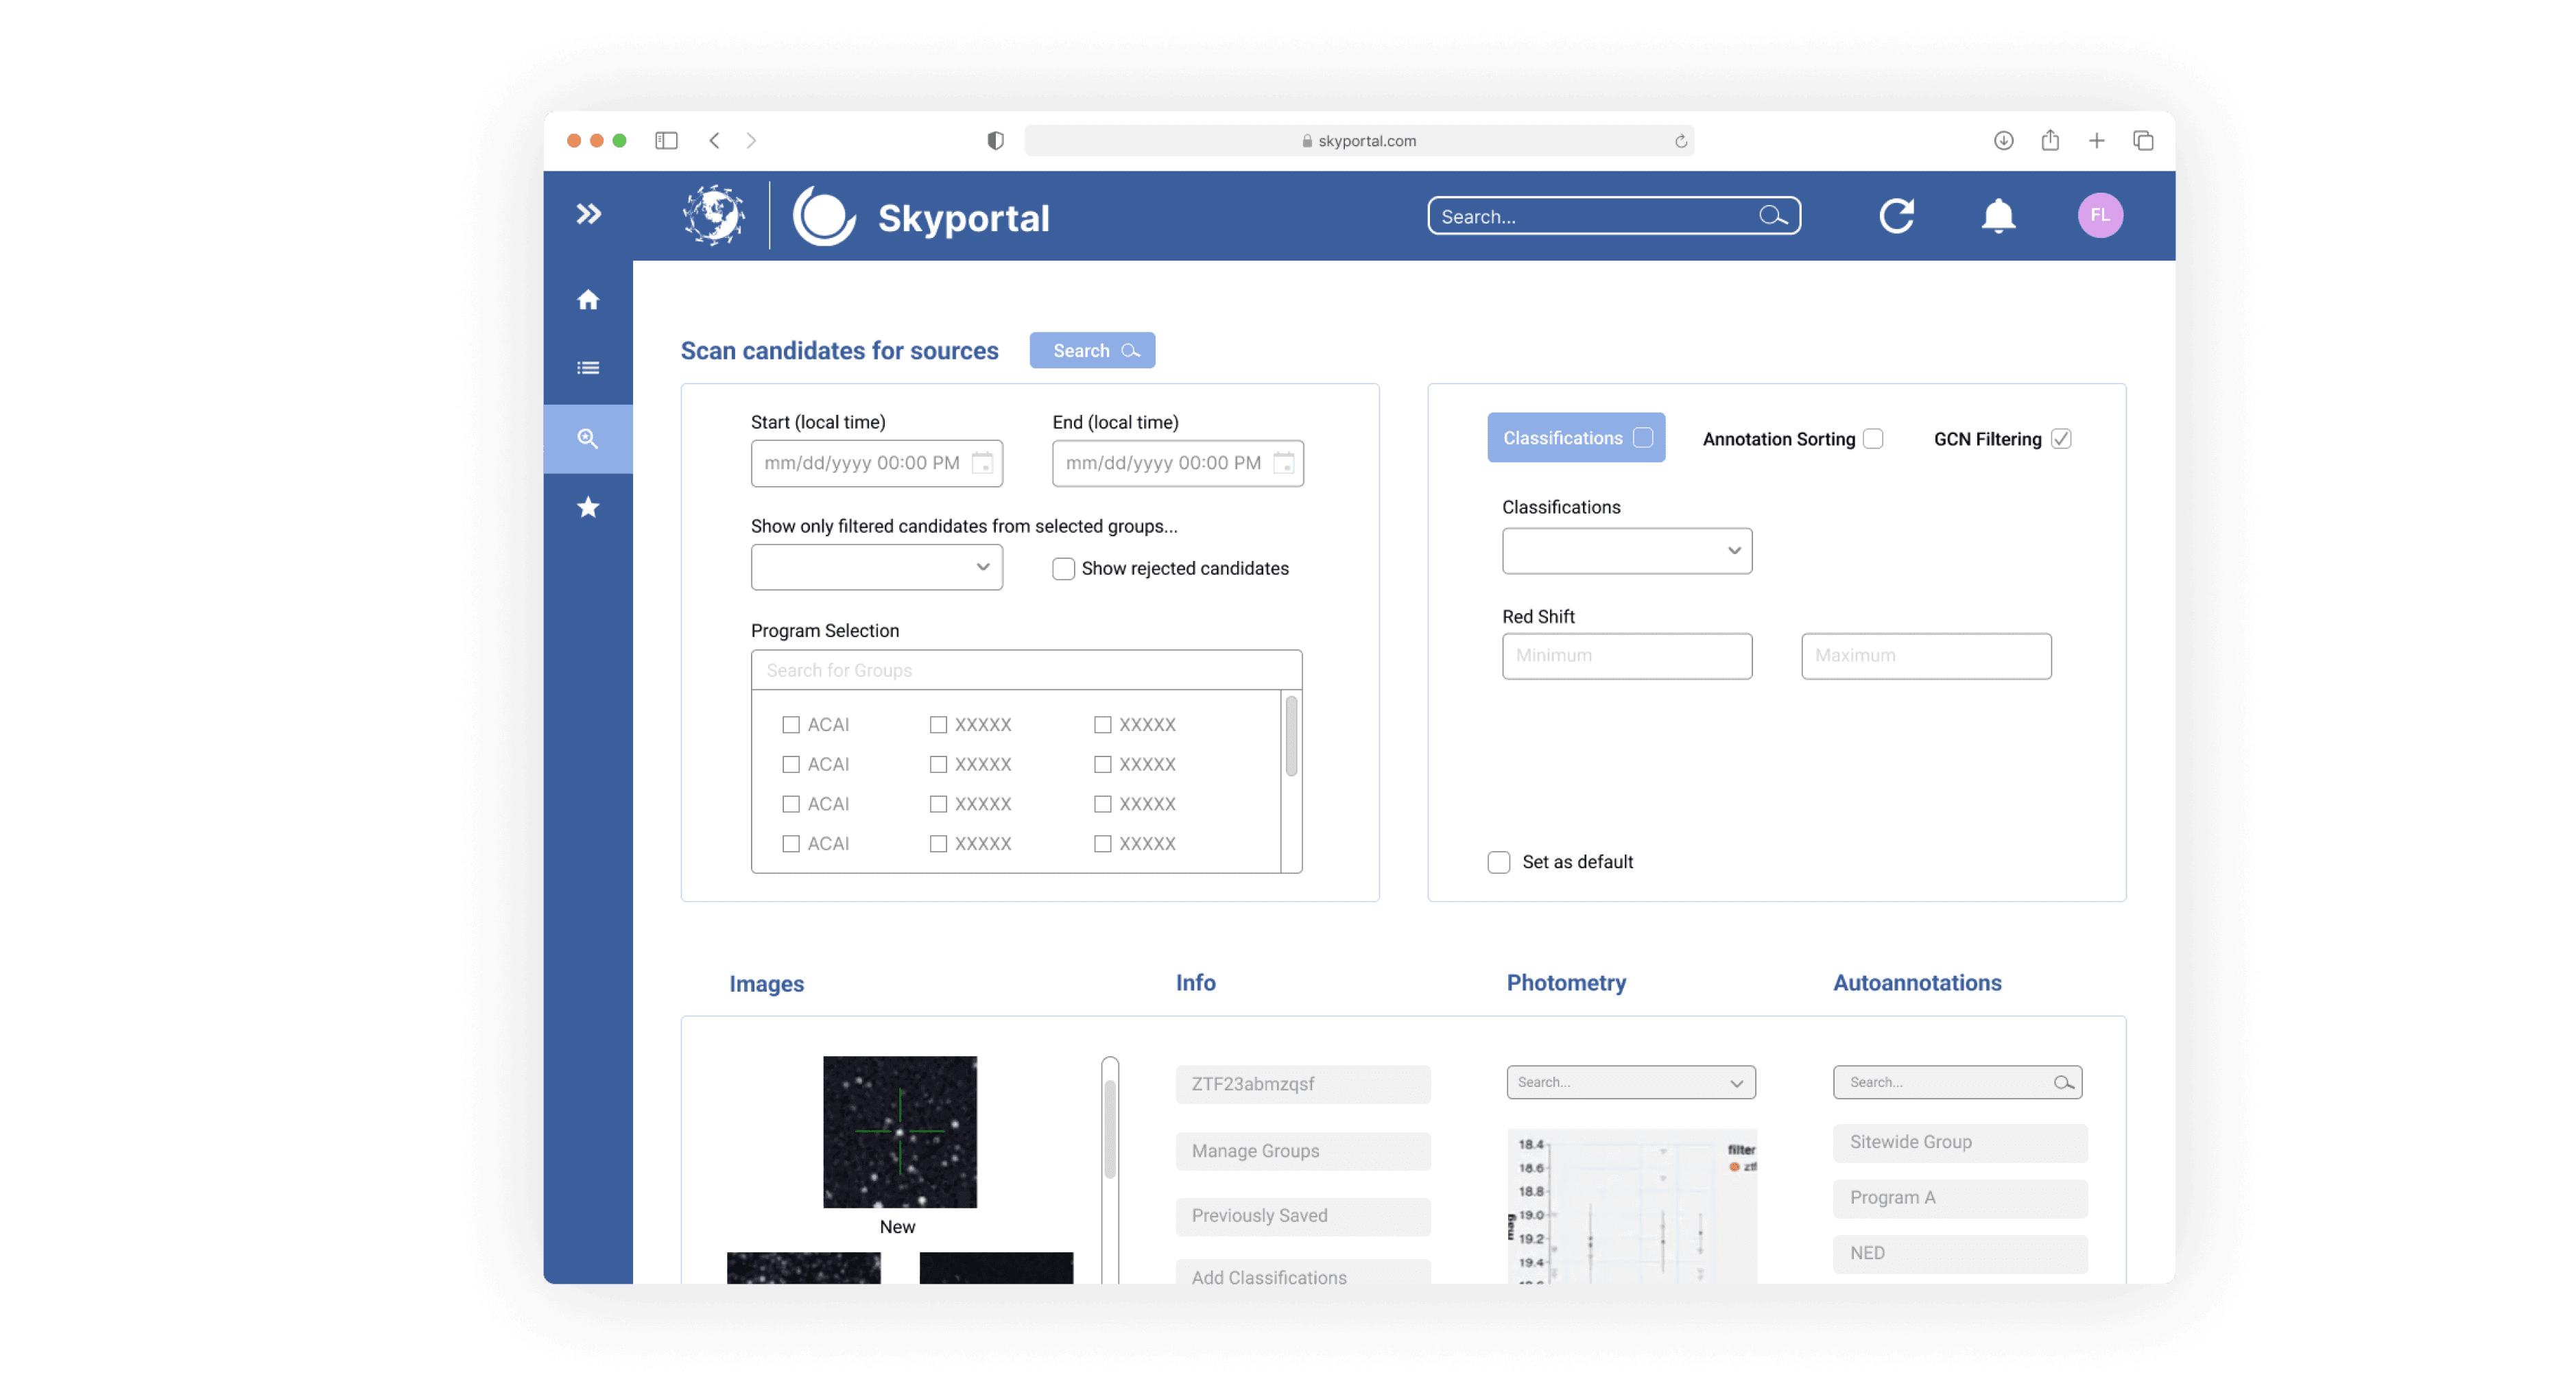
Task: Open favorites star in sidebar
Action: point(588,507)
